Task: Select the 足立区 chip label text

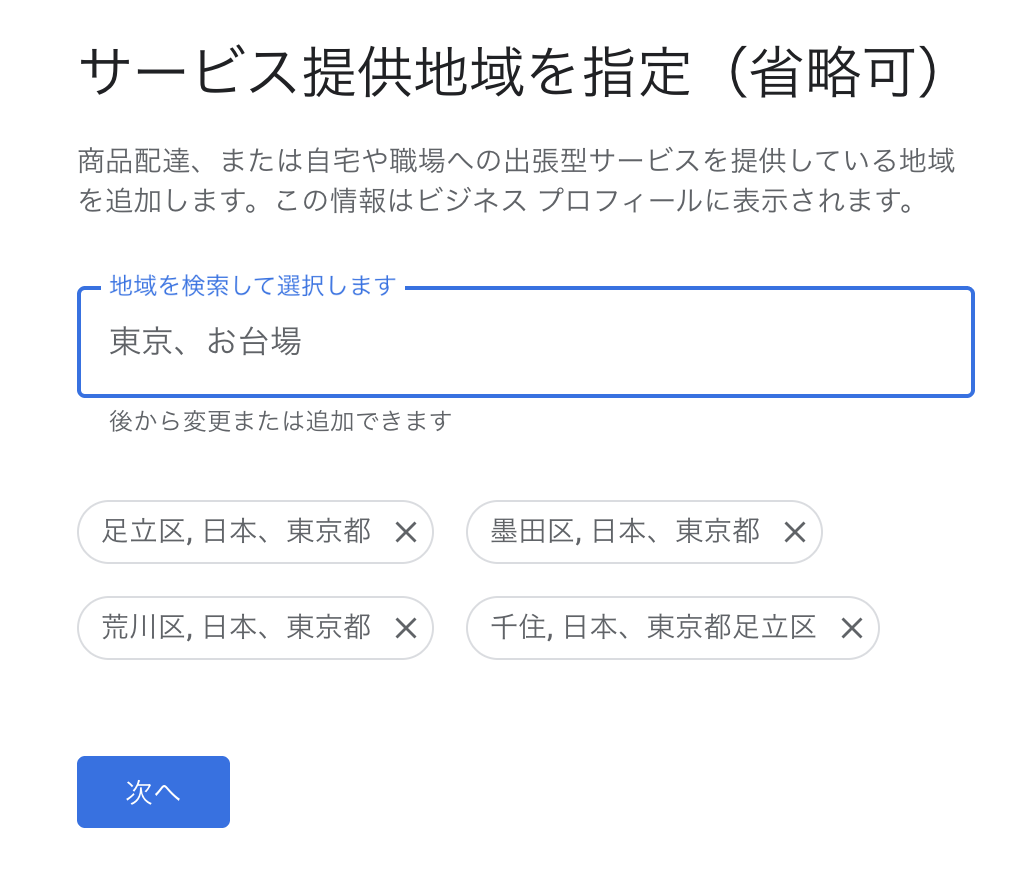Action: [x=236, y=531]
